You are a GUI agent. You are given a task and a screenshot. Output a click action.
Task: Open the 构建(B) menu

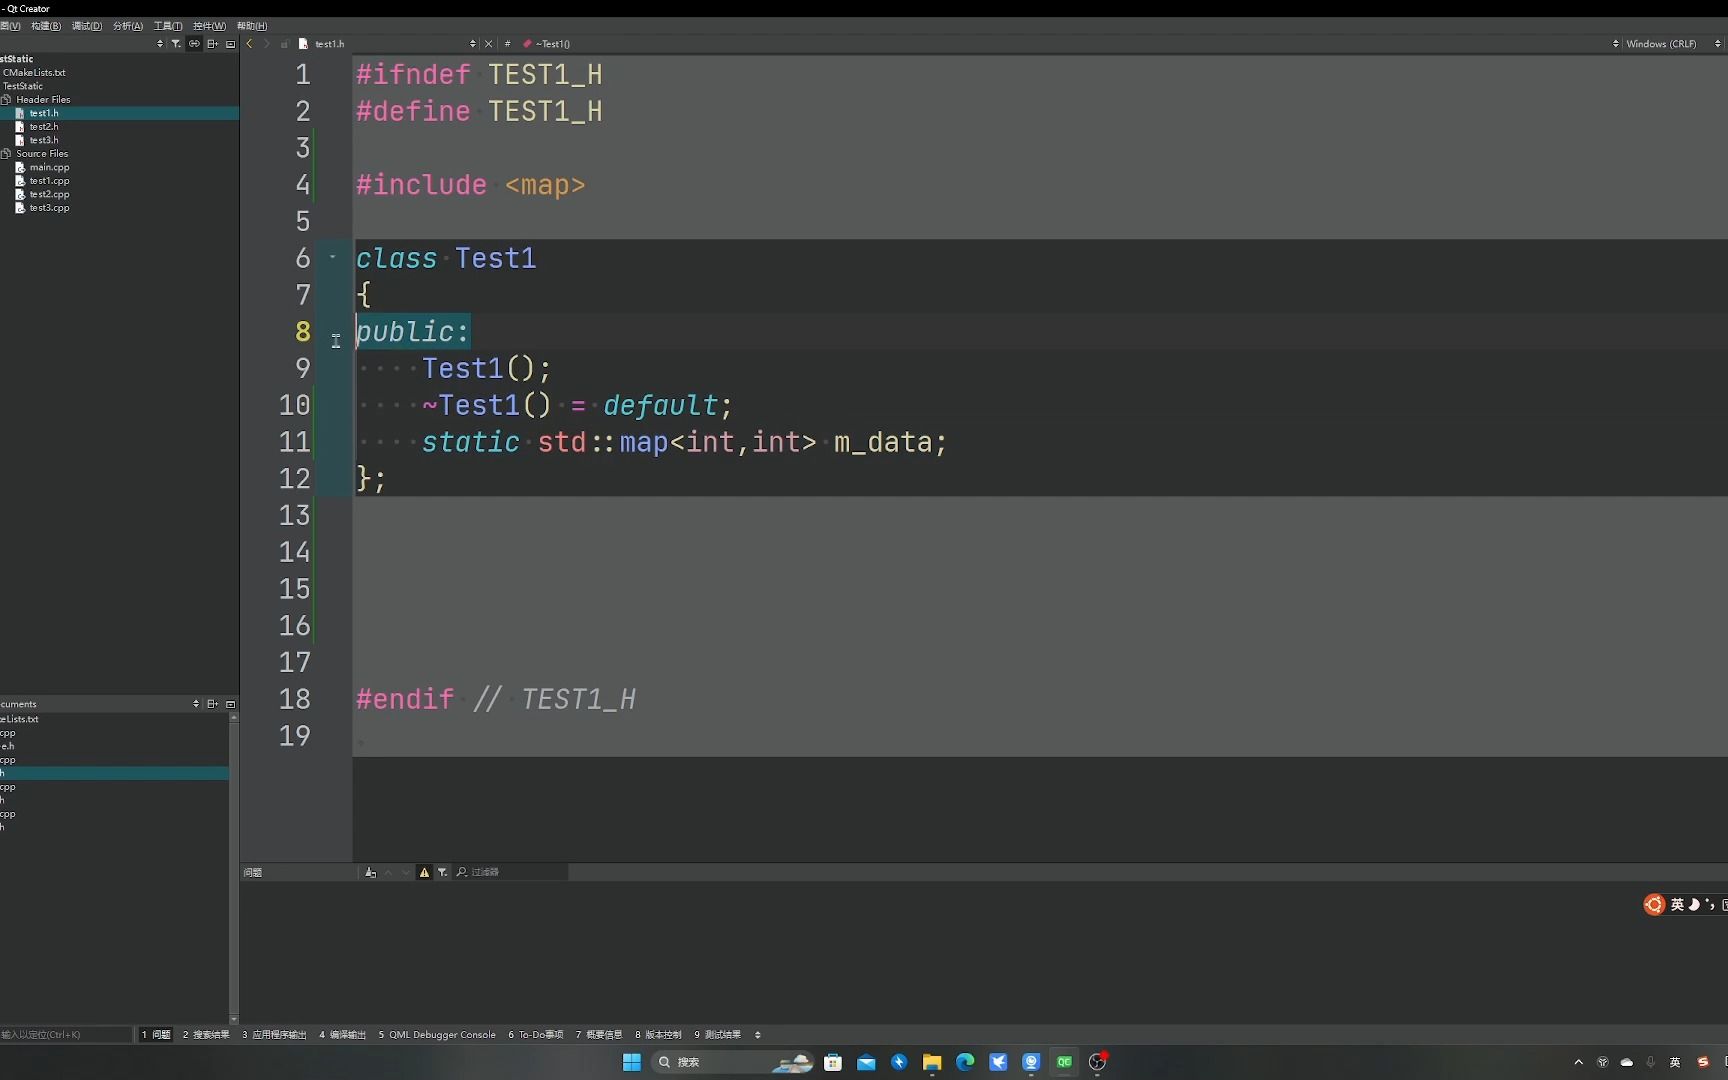pyautogui.click(x=46, y=26)
